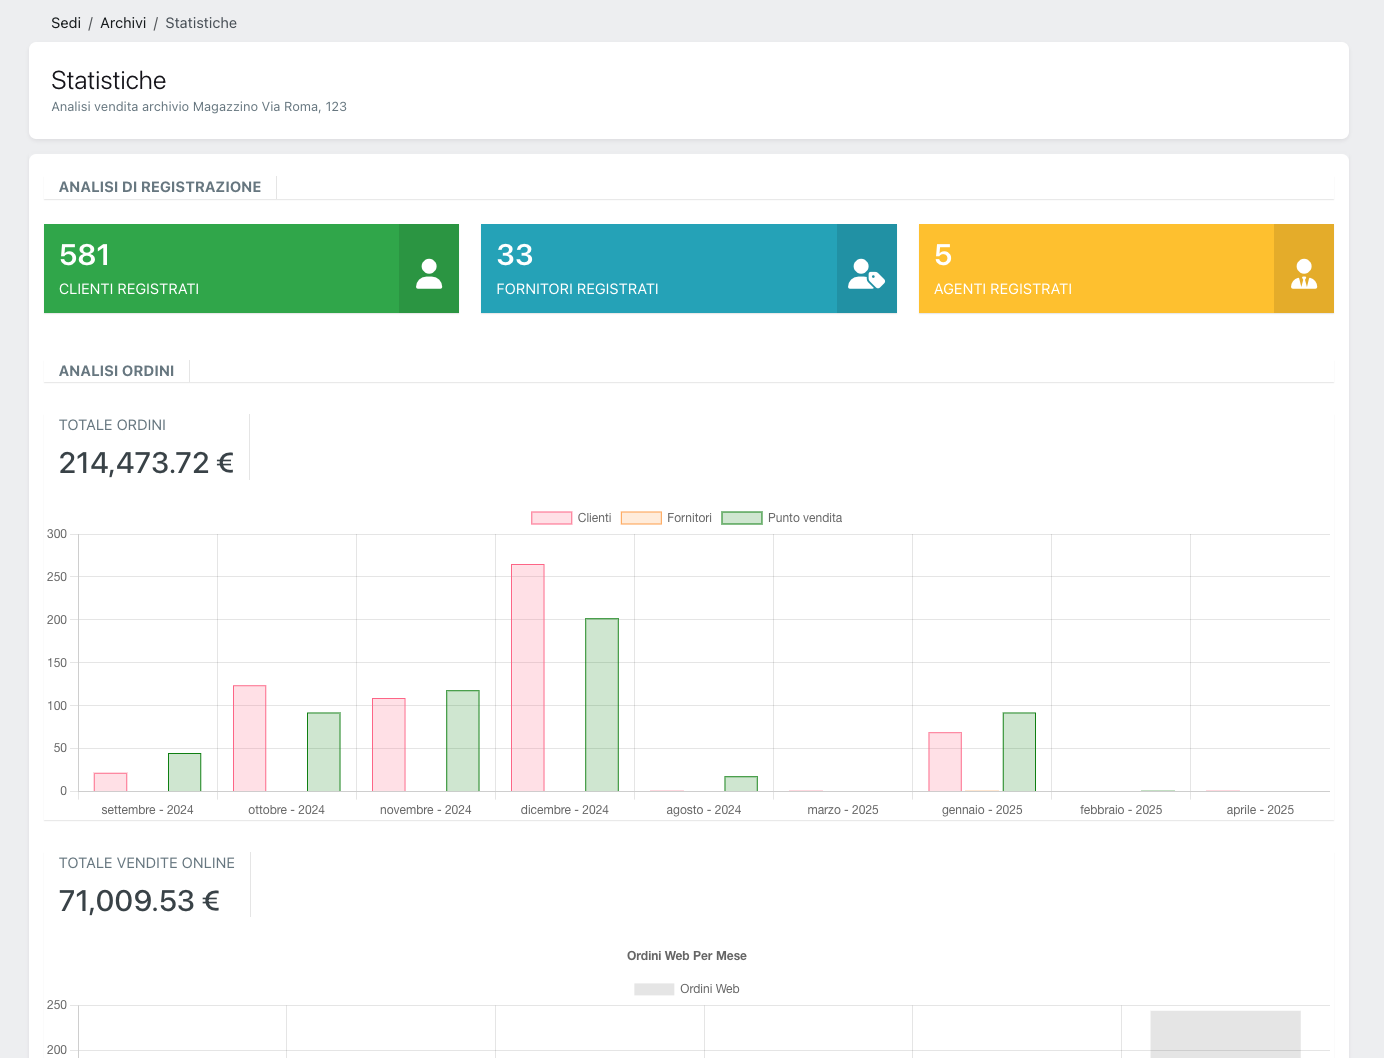Click the novembre 2024 Clienti pink bar
The width and height of the screenshot is (1384, 1058).
point(389,745)
